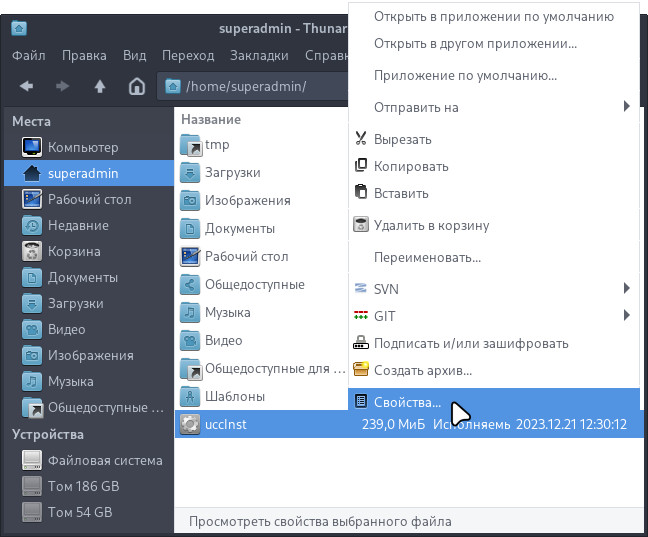Navigate up to the parent folder
The height and width of the screenshot is (537, 648).
point(99,86)
